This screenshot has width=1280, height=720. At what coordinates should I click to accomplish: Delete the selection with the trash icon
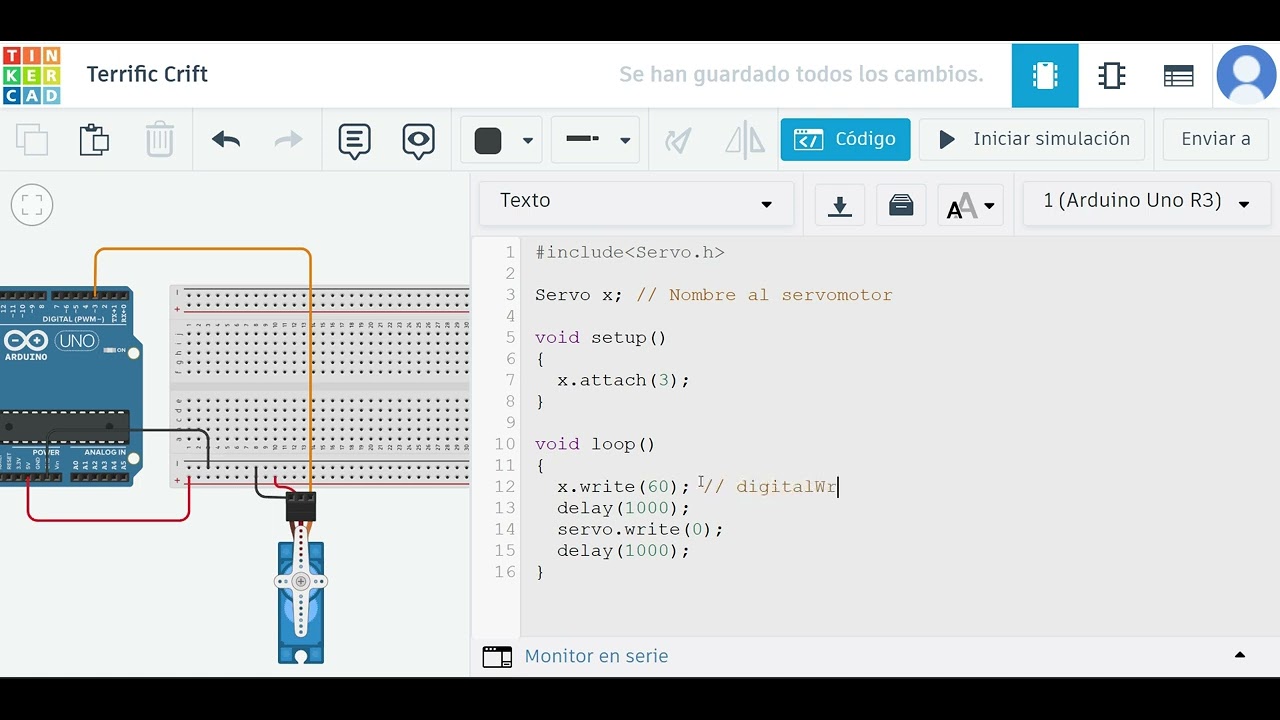(x=159, y=140)
